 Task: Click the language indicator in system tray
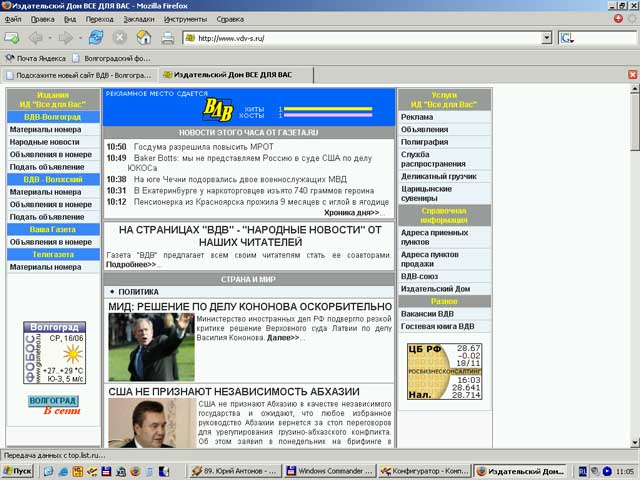(583, 471)
